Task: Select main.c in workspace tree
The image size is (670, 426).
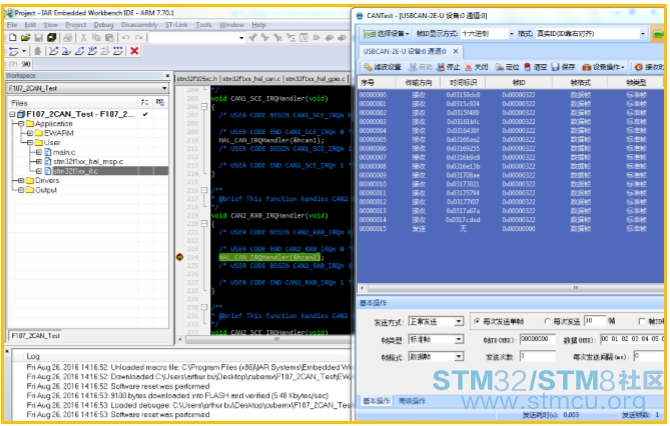Action: click(64, 152)
